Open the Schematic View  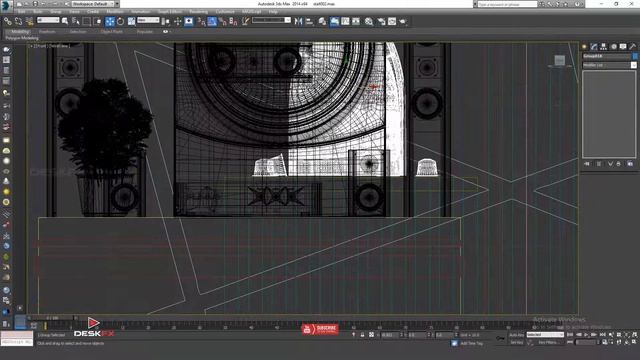click(x=356, y=21)
